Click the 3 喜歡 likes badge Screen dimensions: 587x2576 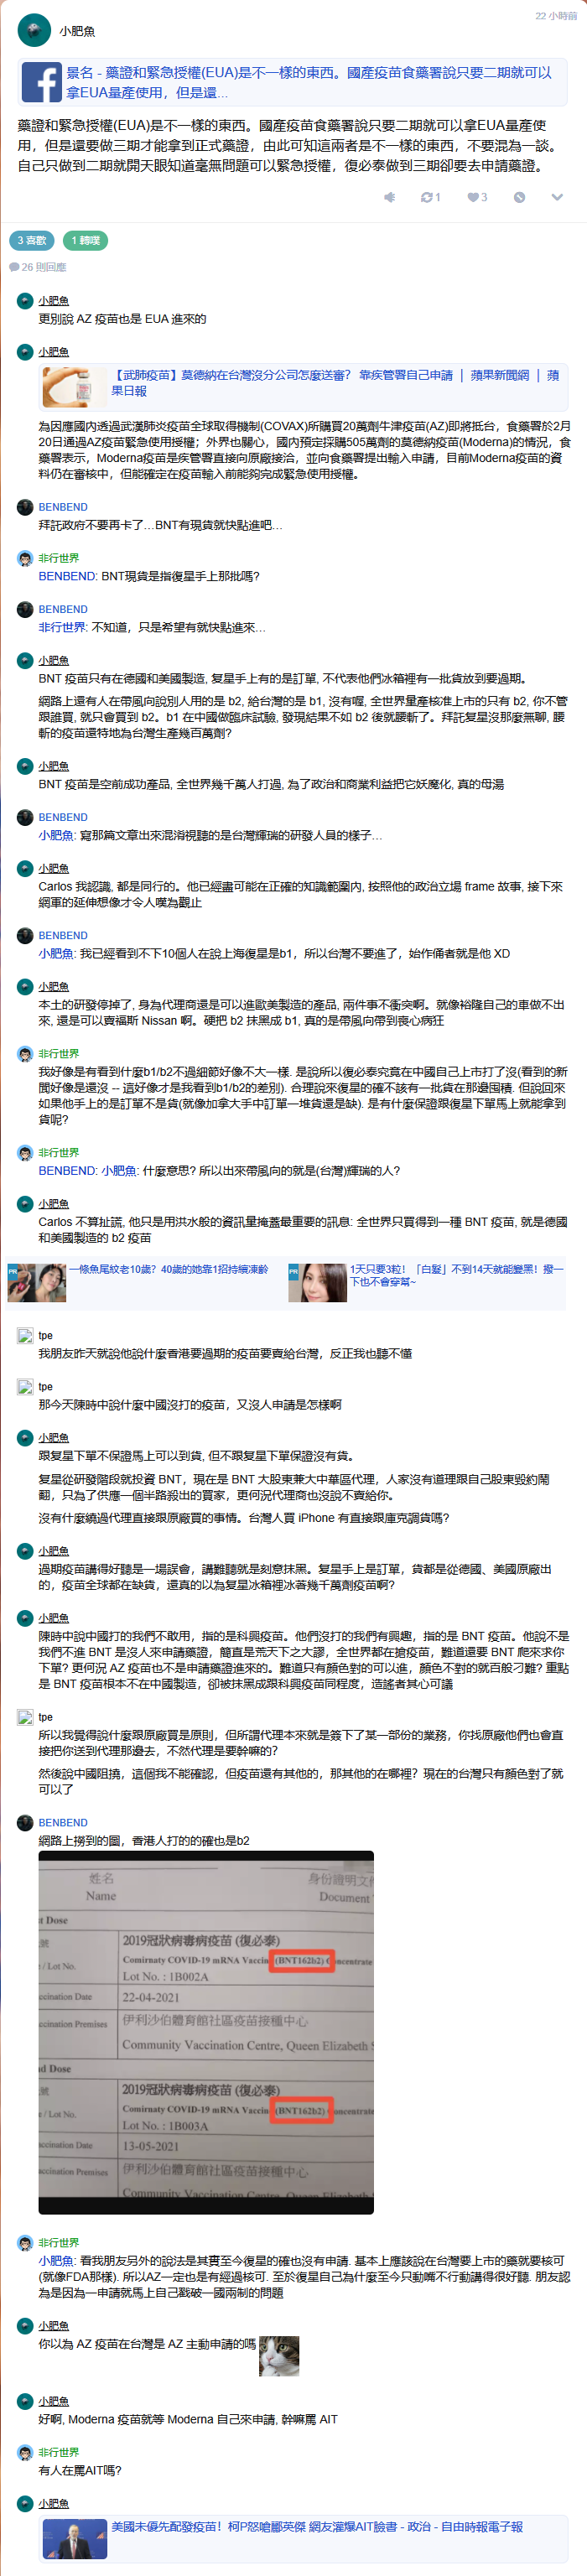coord(32,240)
